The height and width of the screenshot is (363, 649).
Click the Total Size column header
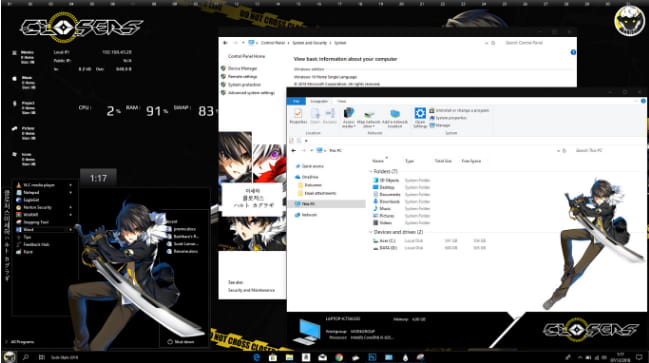coord(443,161)
